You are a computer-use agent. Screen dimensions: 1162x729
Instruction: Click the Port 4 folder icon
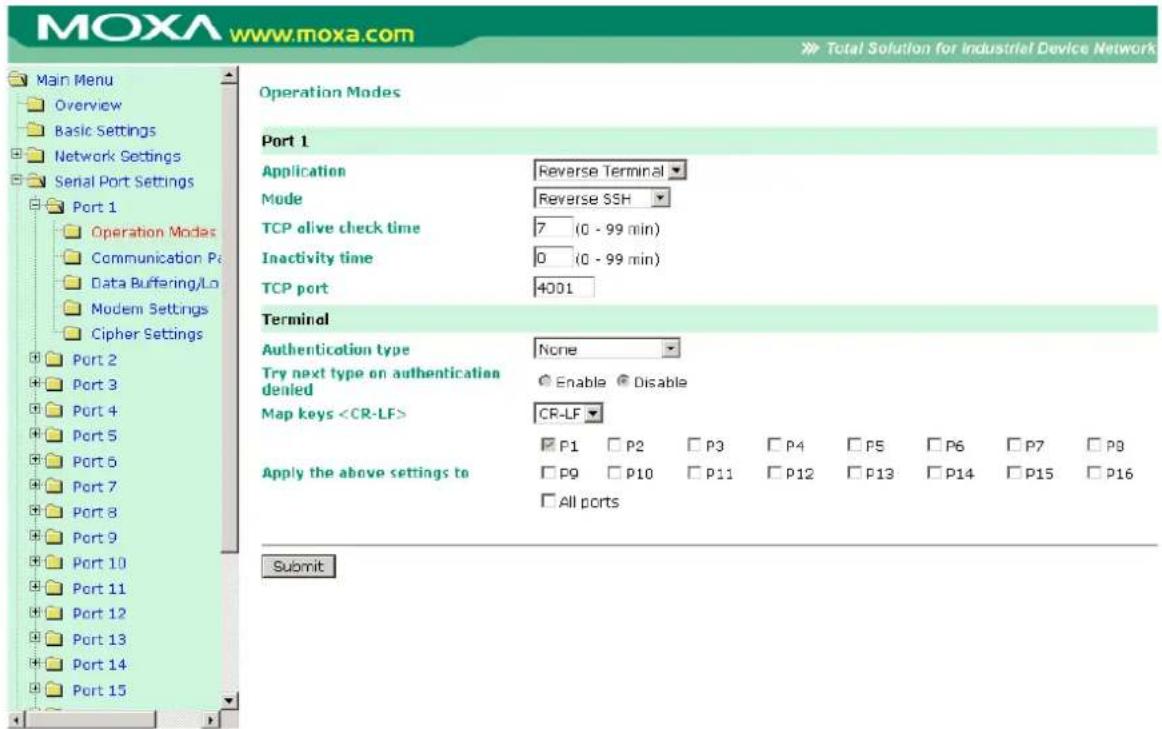(54, 410)
